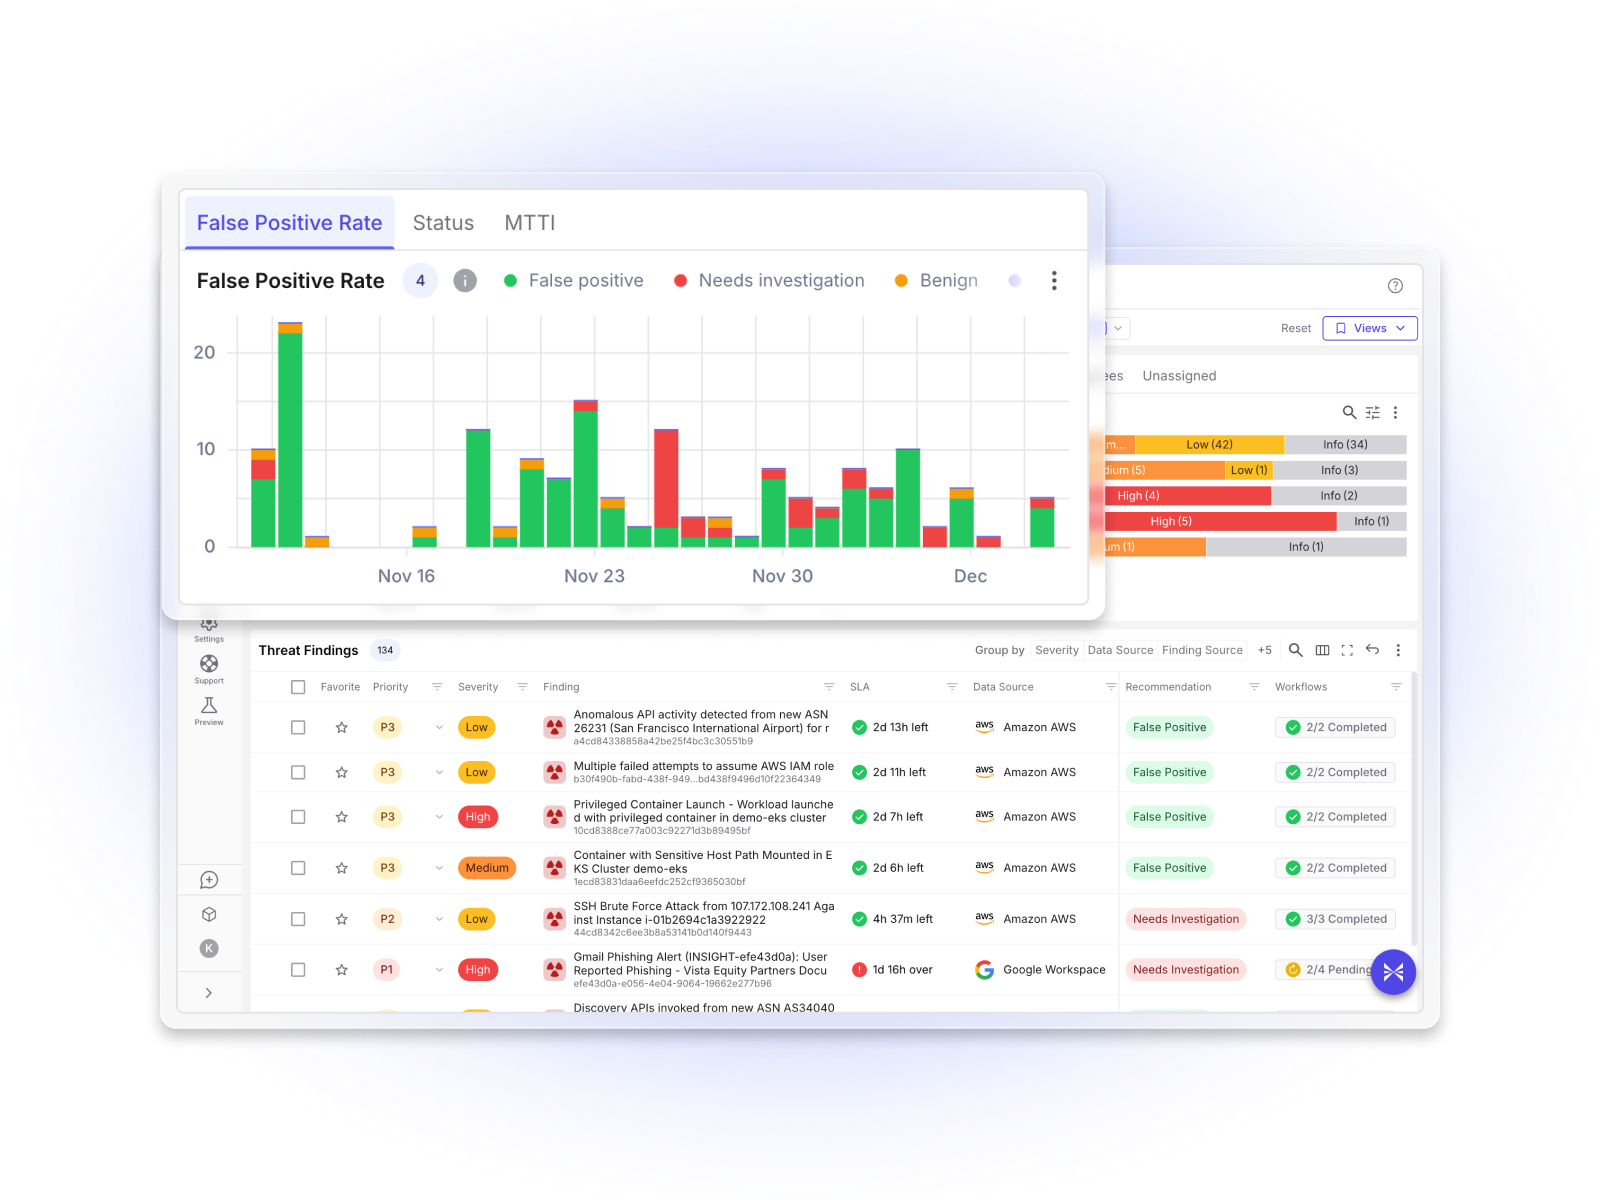Expand priority dropdown on Privileged Container row
Screen dimensions: 1600x1200
click(439, 817)
